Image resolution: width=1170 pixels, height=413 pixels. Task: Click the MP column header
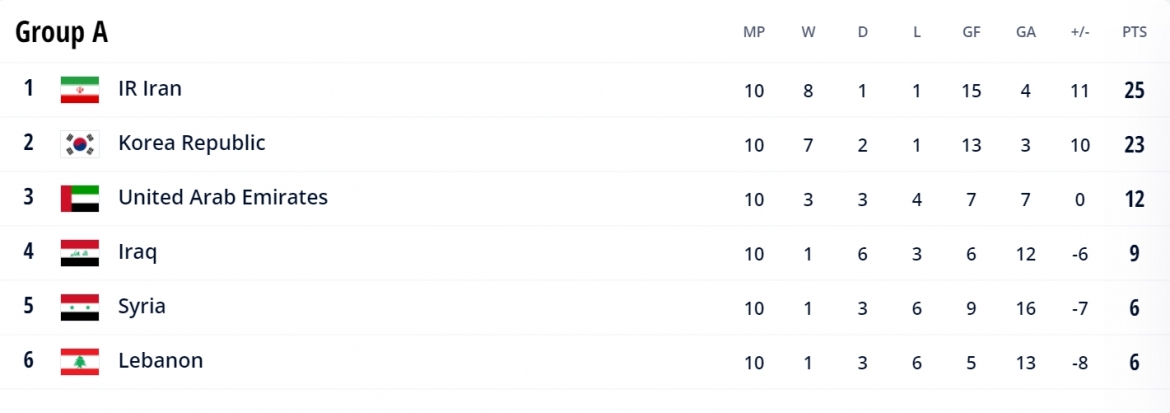(754, 32)
